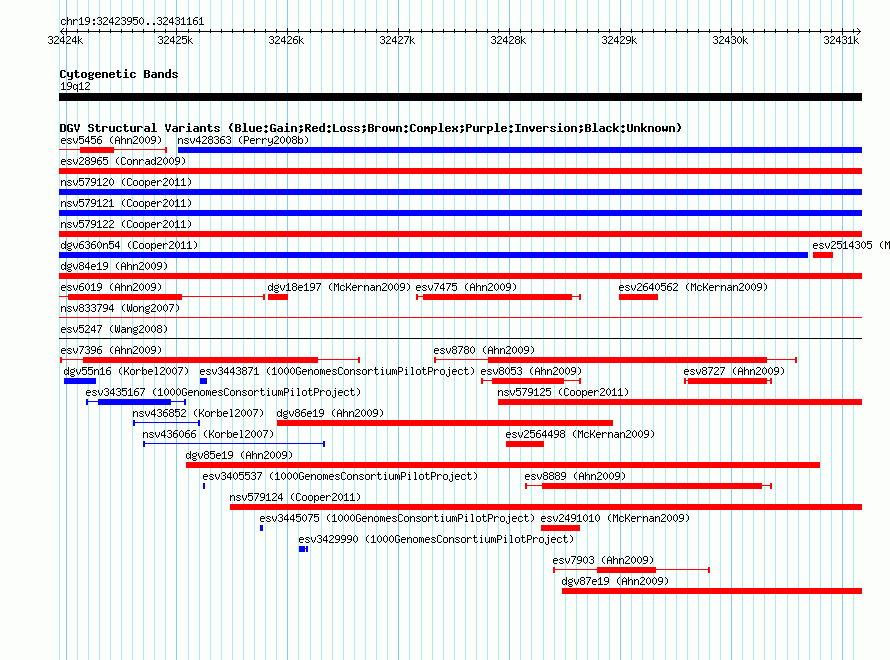Click the red bar under esv2640562

[639, 297]
